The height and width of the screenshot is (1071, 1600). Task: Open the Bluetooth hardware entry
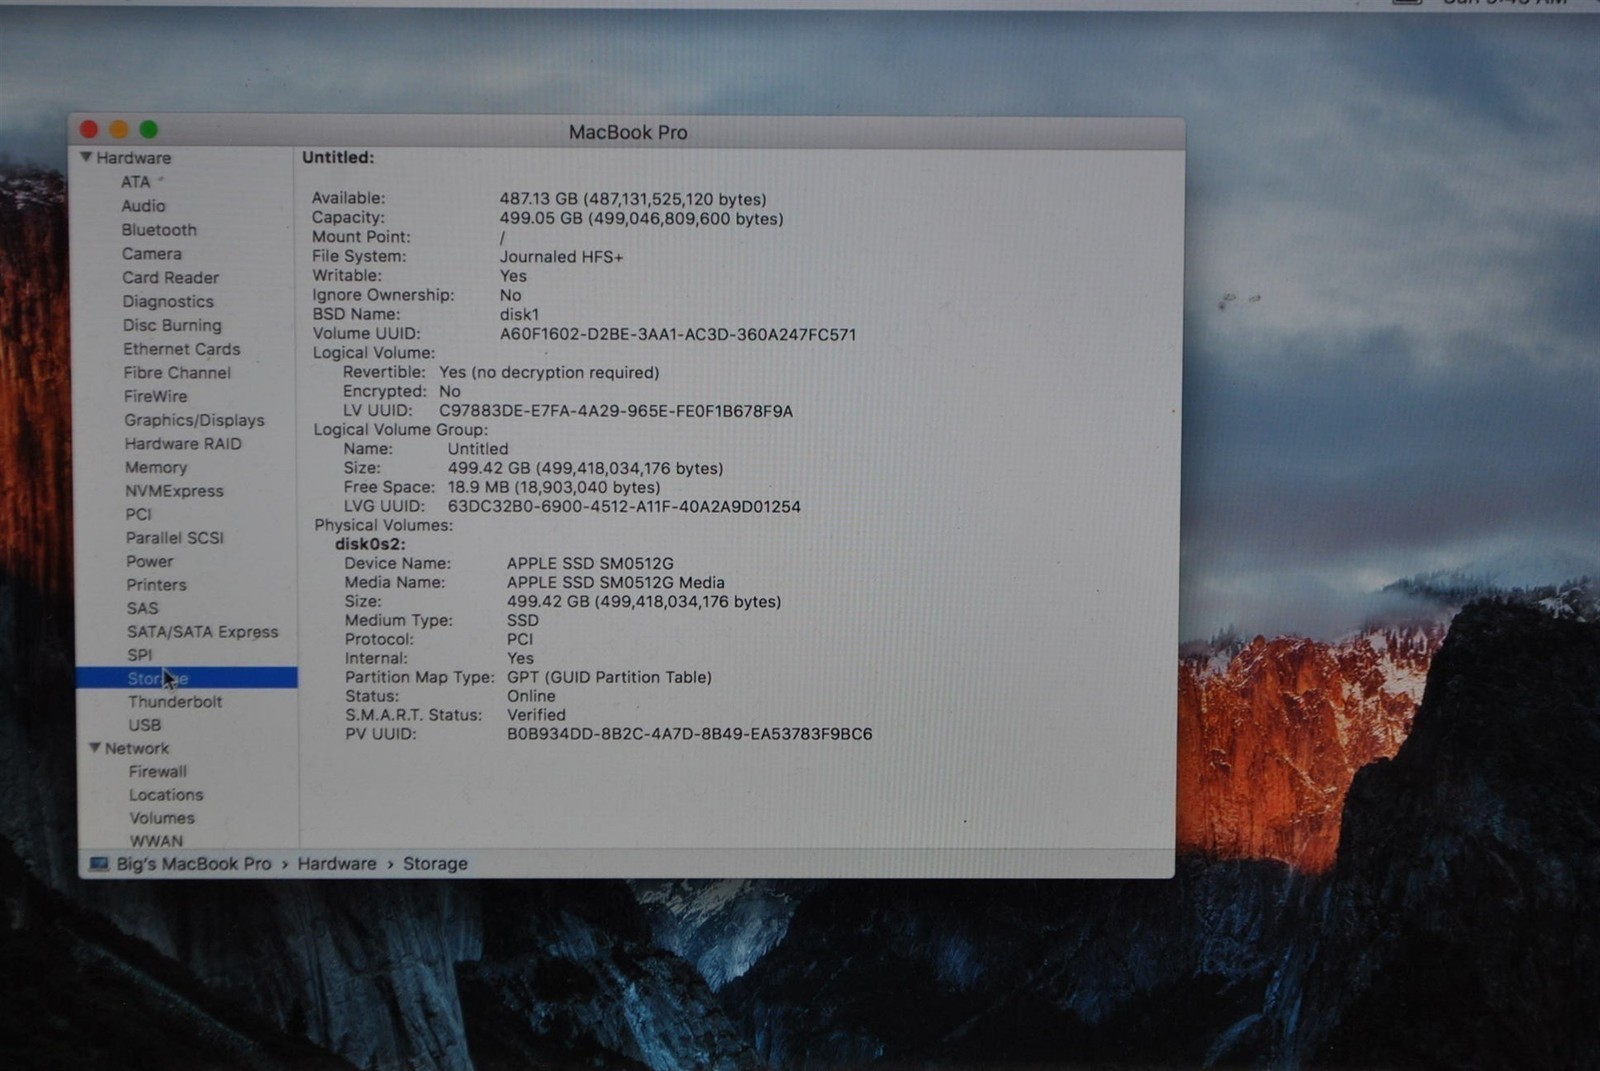(x=159, y=230)
